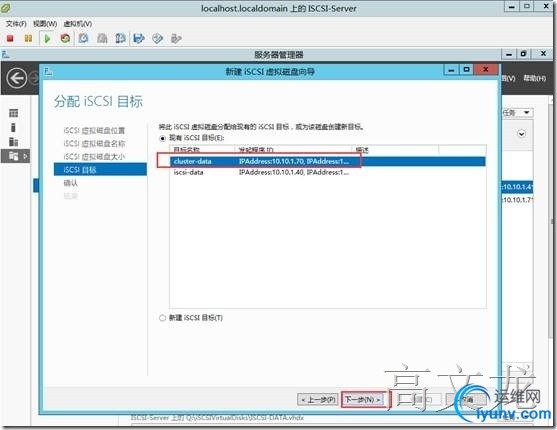Click the 上一步(P) previous button
Screen dimensions: 557x430
click(318, 399)
